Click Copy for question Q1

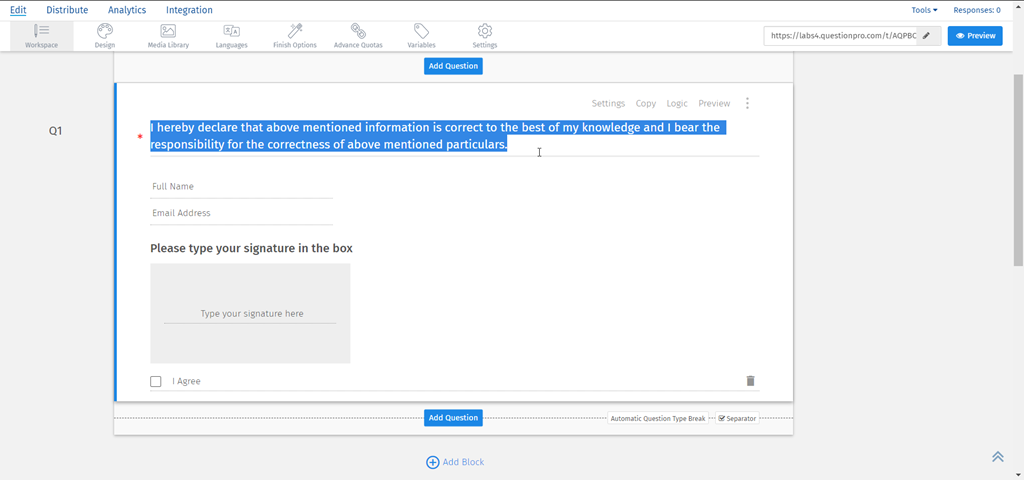point(646,103)
